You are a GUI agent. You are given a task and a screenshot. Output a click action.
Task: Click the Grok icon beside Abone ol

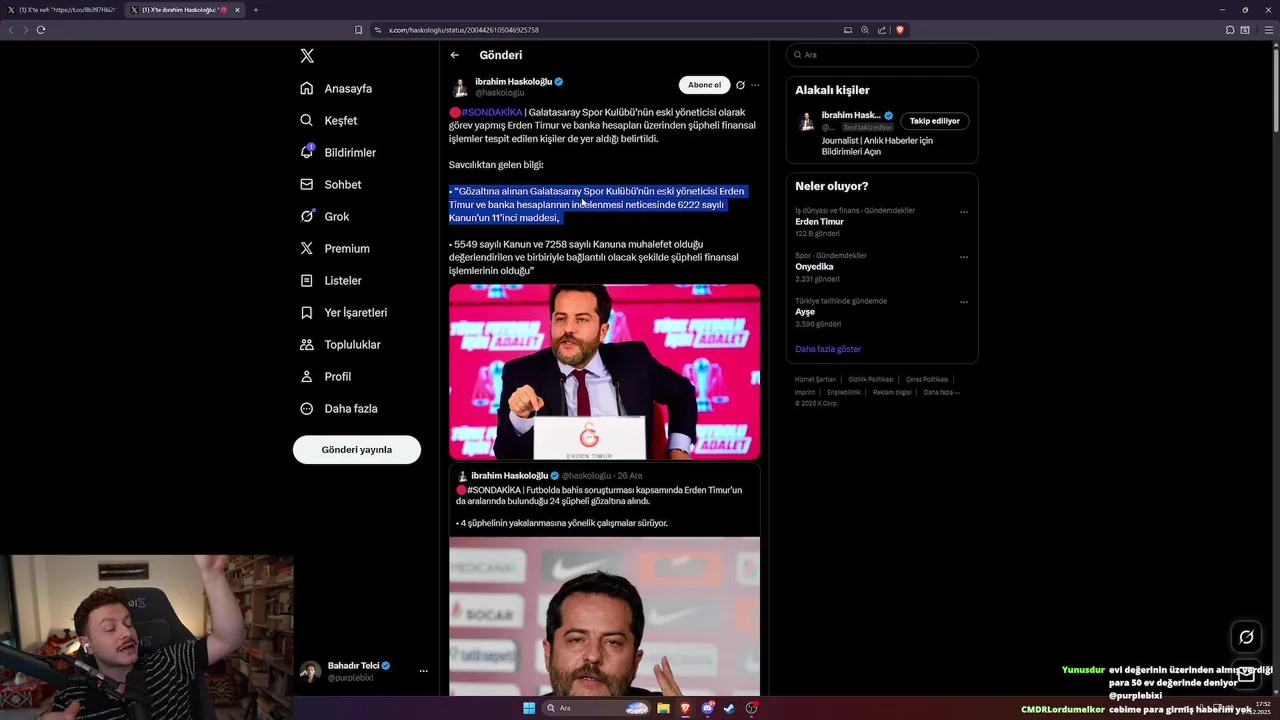[741, 85]
